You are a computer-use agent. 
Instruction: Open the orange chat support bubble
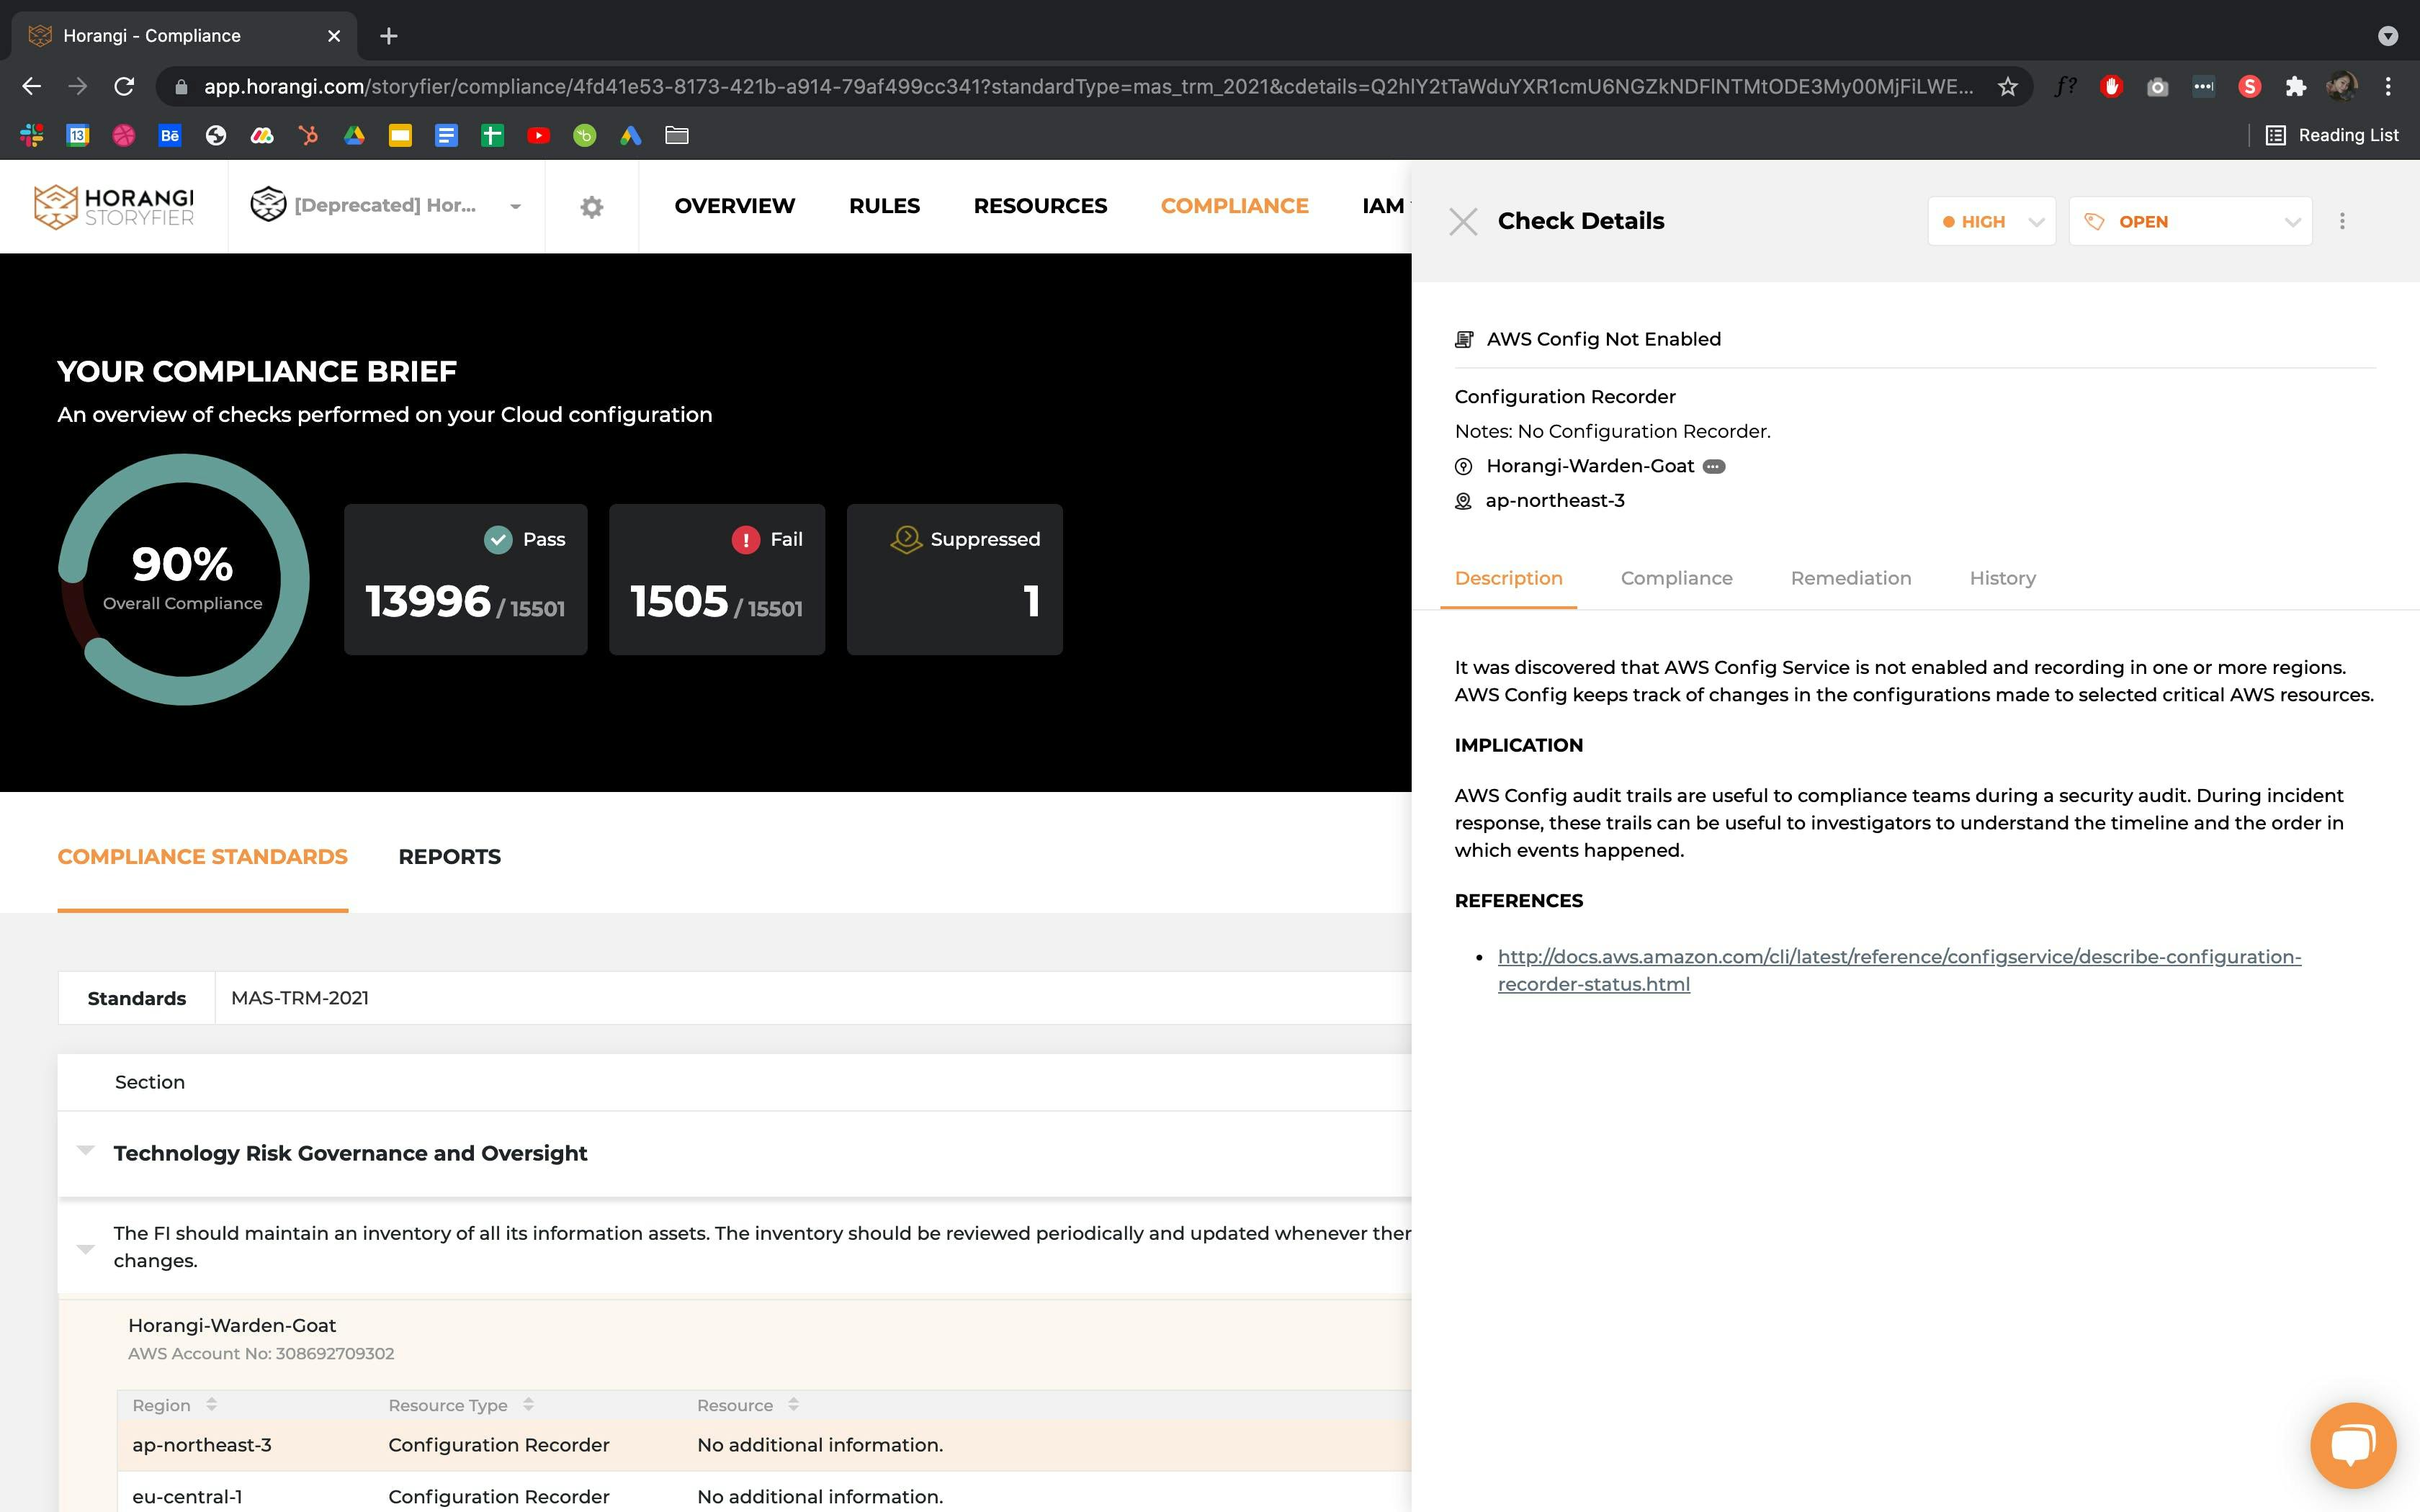2353,1445
